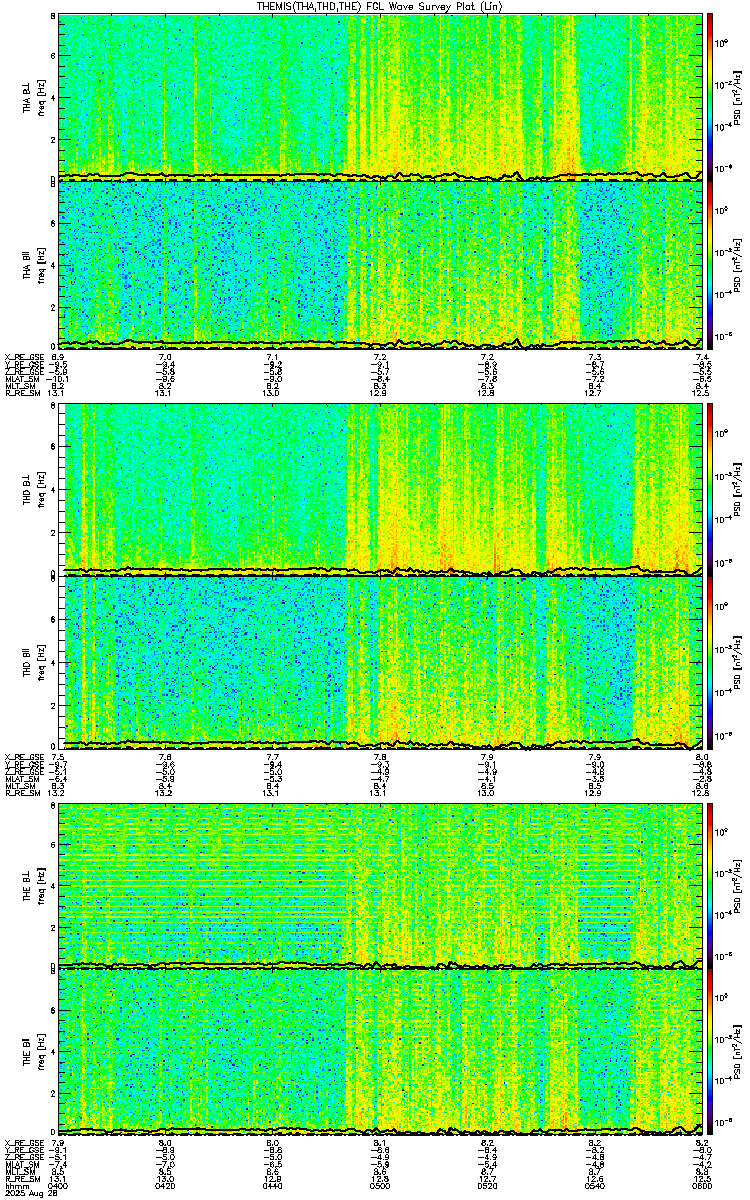Click the 0600 time label on bottom axis
Screen dimensions: 750x1200
point(698,1186)
